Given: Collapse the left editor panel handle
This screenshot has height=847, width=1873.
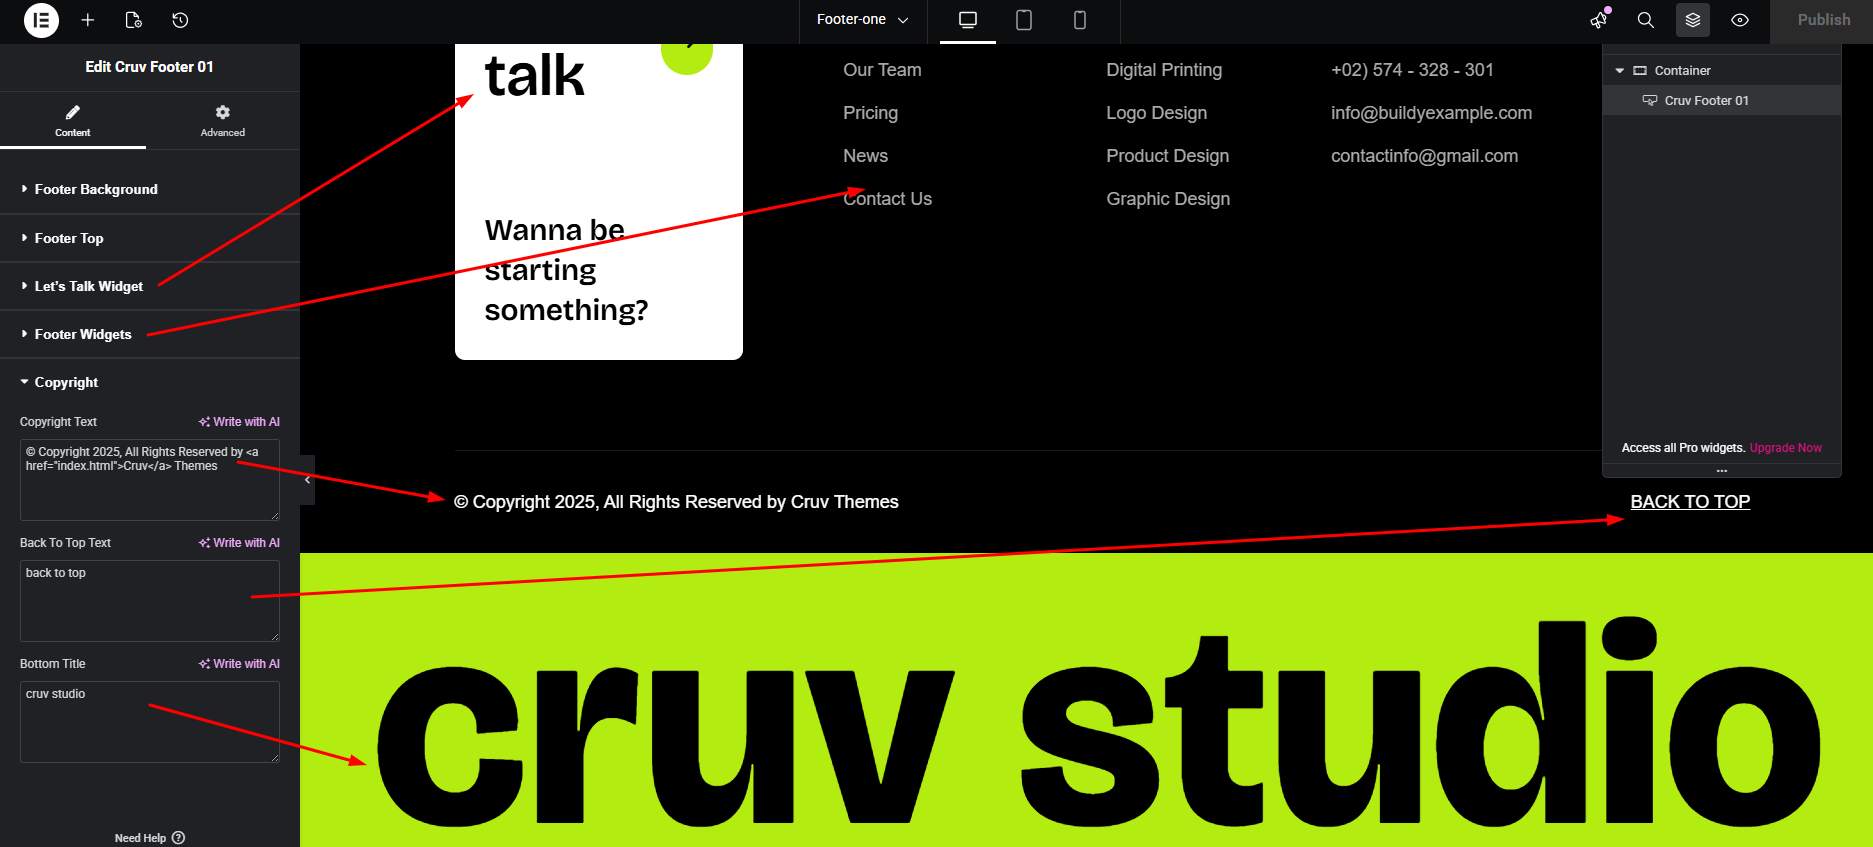Looking at the screenshot, I should 307,480.
